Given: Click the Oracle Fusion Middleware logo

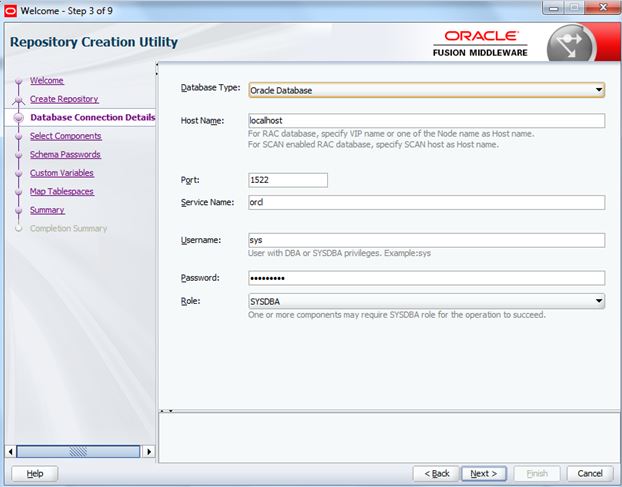Looking at the screenshot, I should point(480,44).
